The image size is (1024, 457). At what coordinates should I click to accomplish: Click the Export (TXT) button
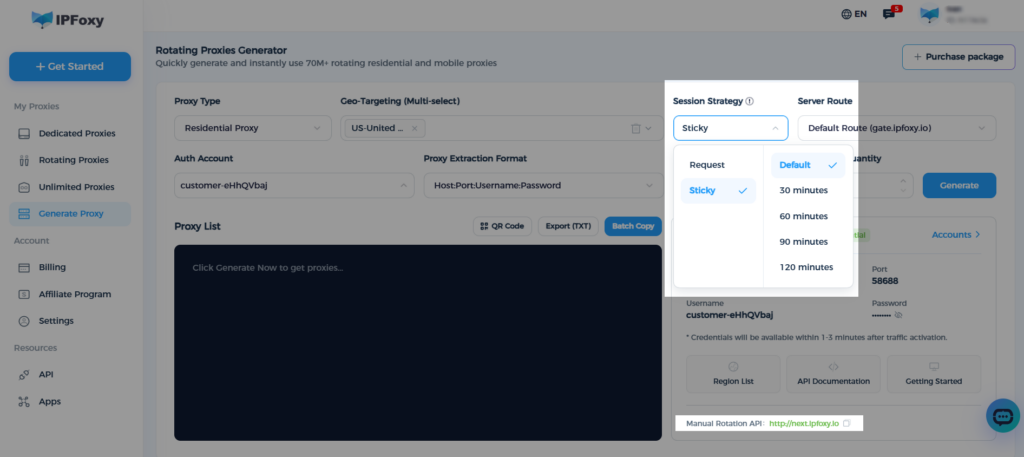568,227
